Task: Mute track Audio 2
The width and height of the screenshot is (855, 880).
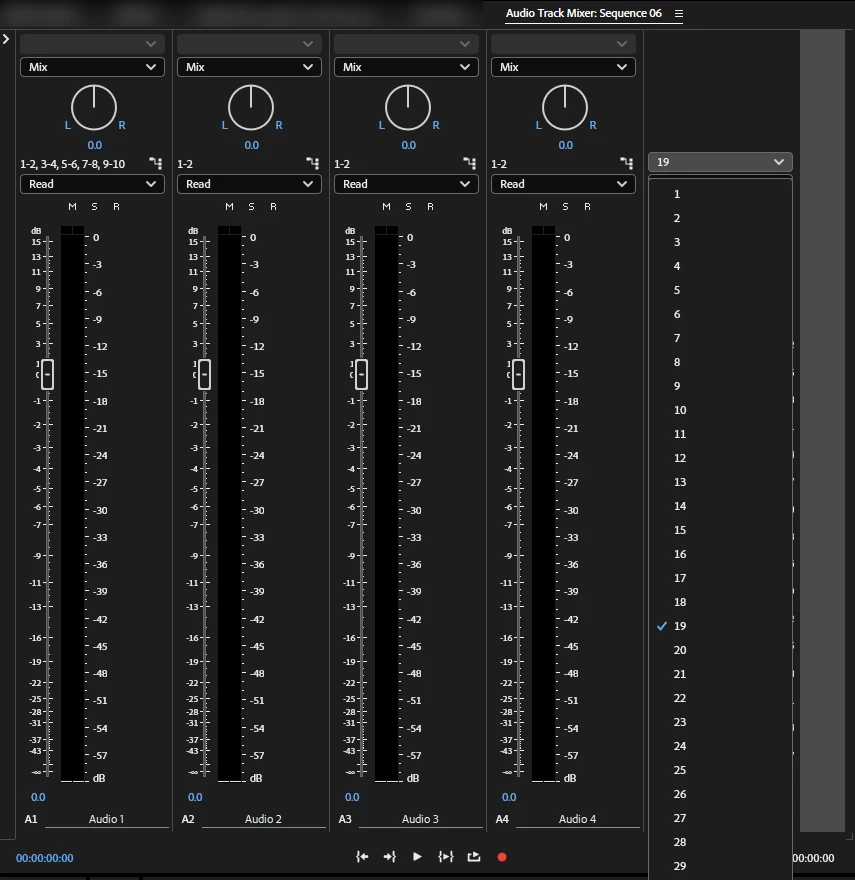Action: click(x=230, y=207)
